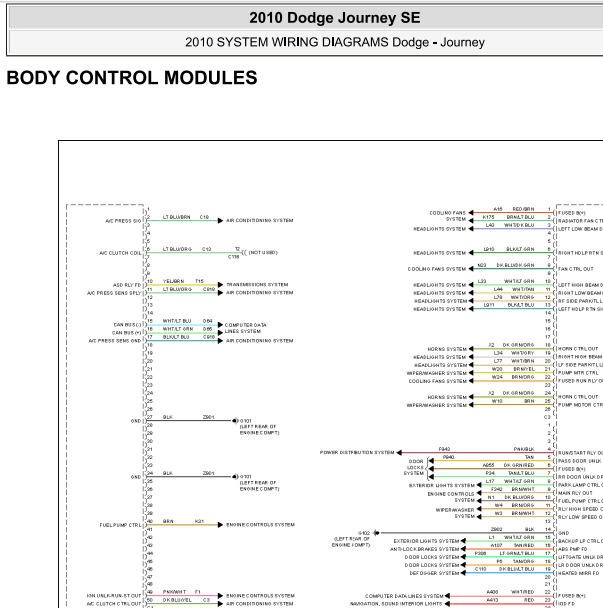
Task: Click the 'WHT/RED' wire label
Action: (522, 592)
